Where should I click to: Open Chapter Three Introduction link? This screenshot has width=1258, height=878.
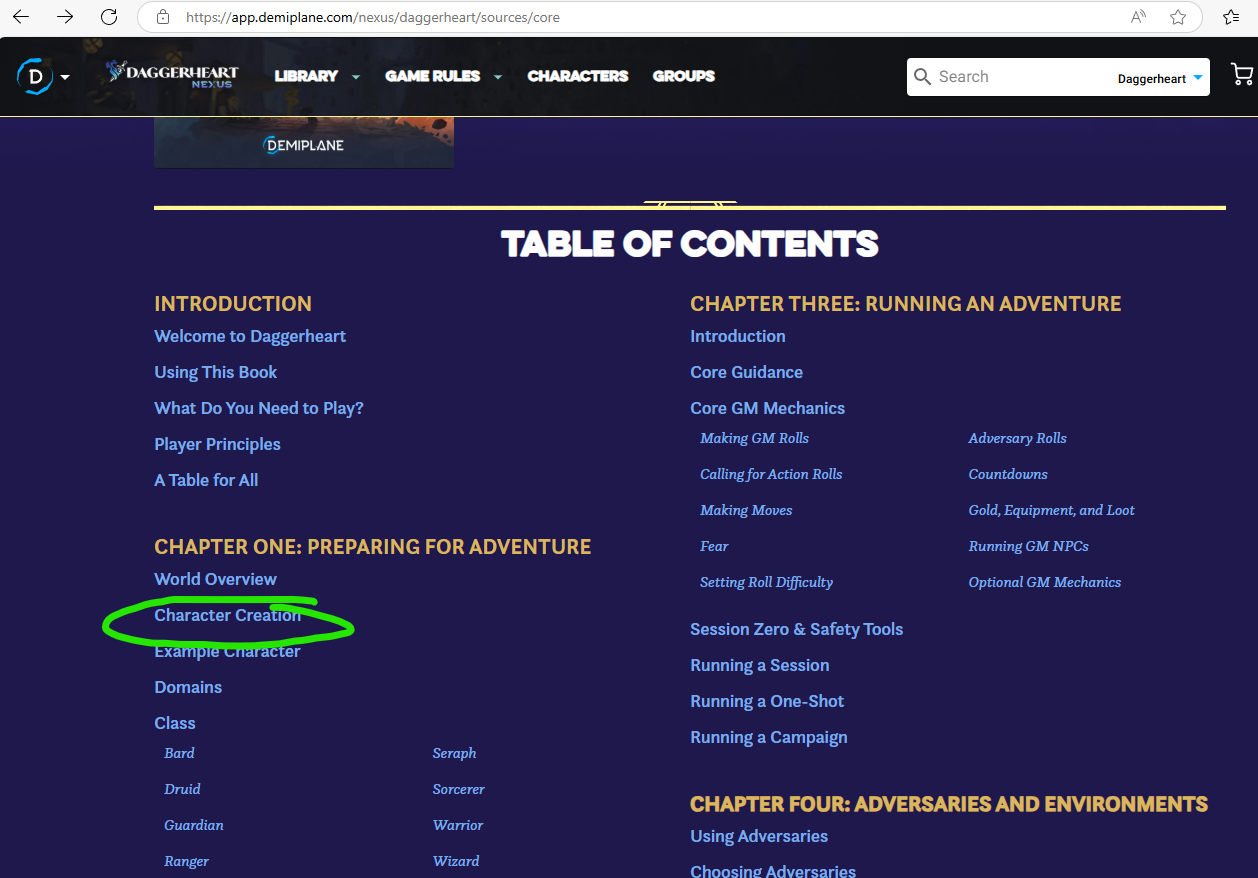tap(738, 336)
